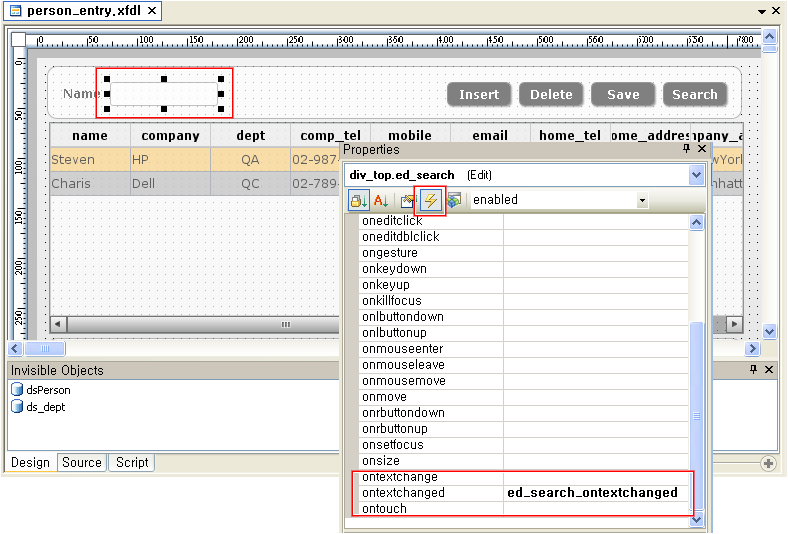The height and width of the screenshot is (534, 788).
Task: Click the alphabetical sort icon in Properties
Action: 381,200
